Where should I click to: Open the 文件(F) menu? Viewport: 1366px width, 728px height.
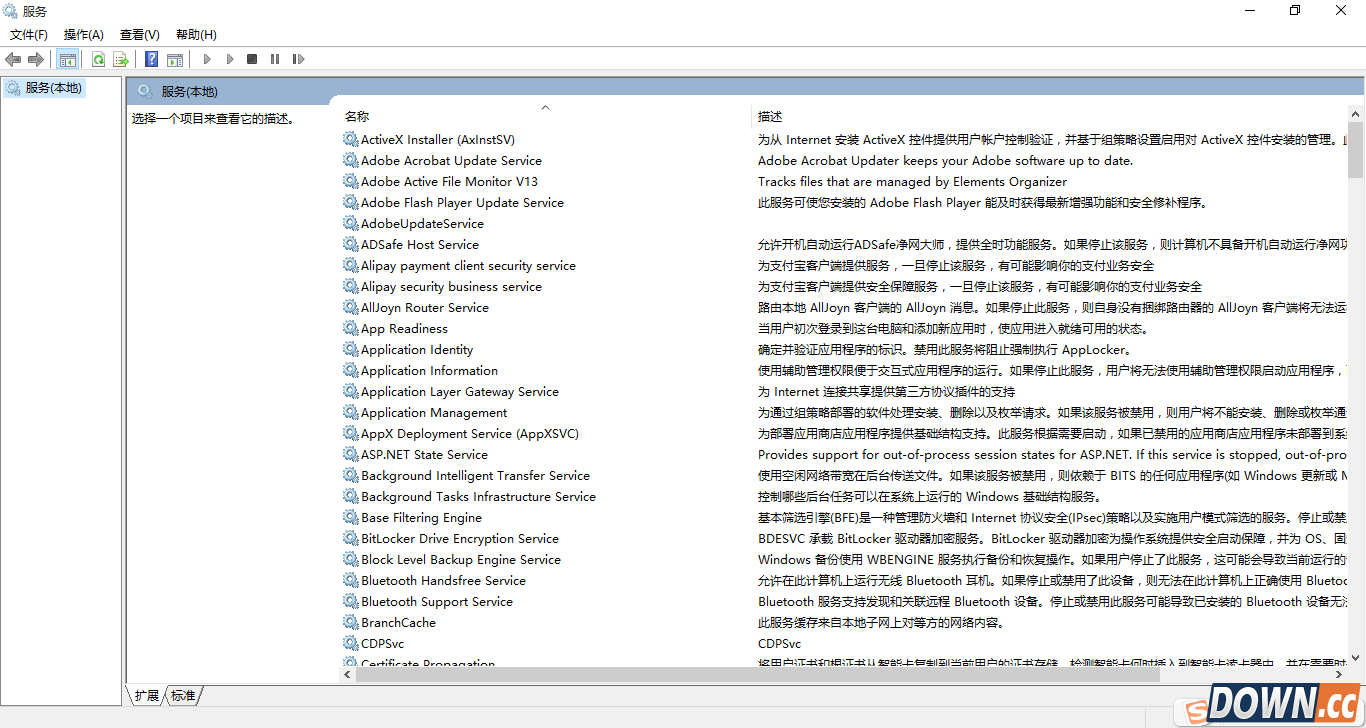click(x=28, y=34)
